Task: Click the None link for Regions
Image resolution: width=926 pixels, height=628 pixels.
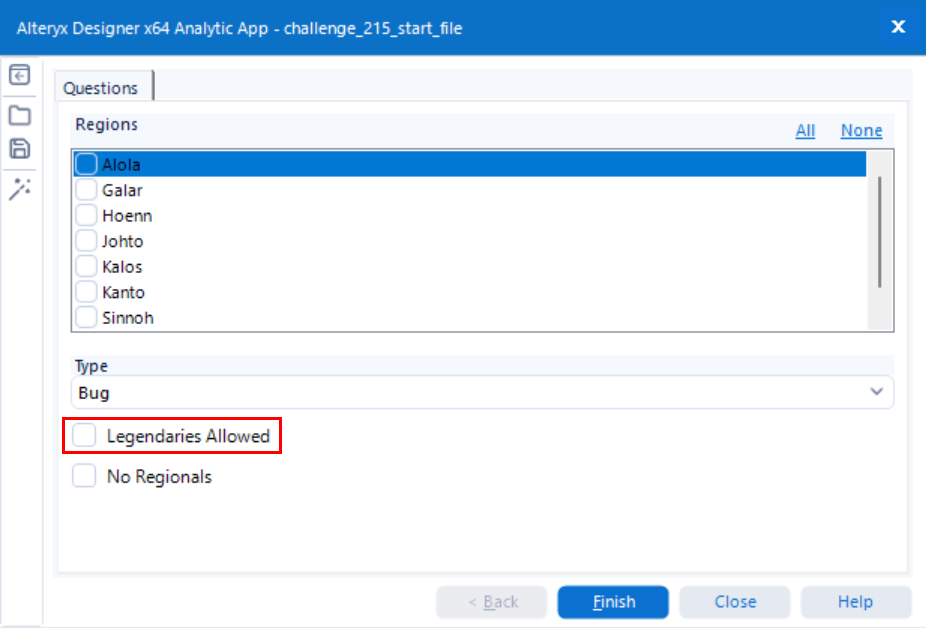Action: [862, 131]
